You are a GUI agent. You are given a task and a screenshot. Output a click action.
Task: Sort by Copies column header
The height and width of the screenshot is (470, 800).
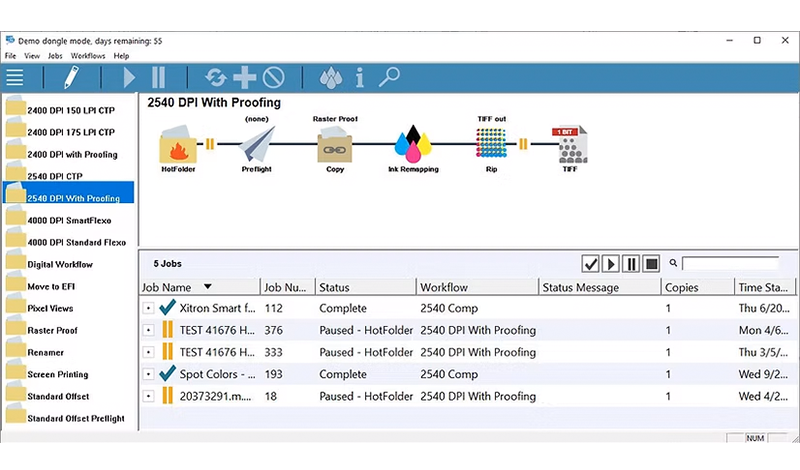698,287
